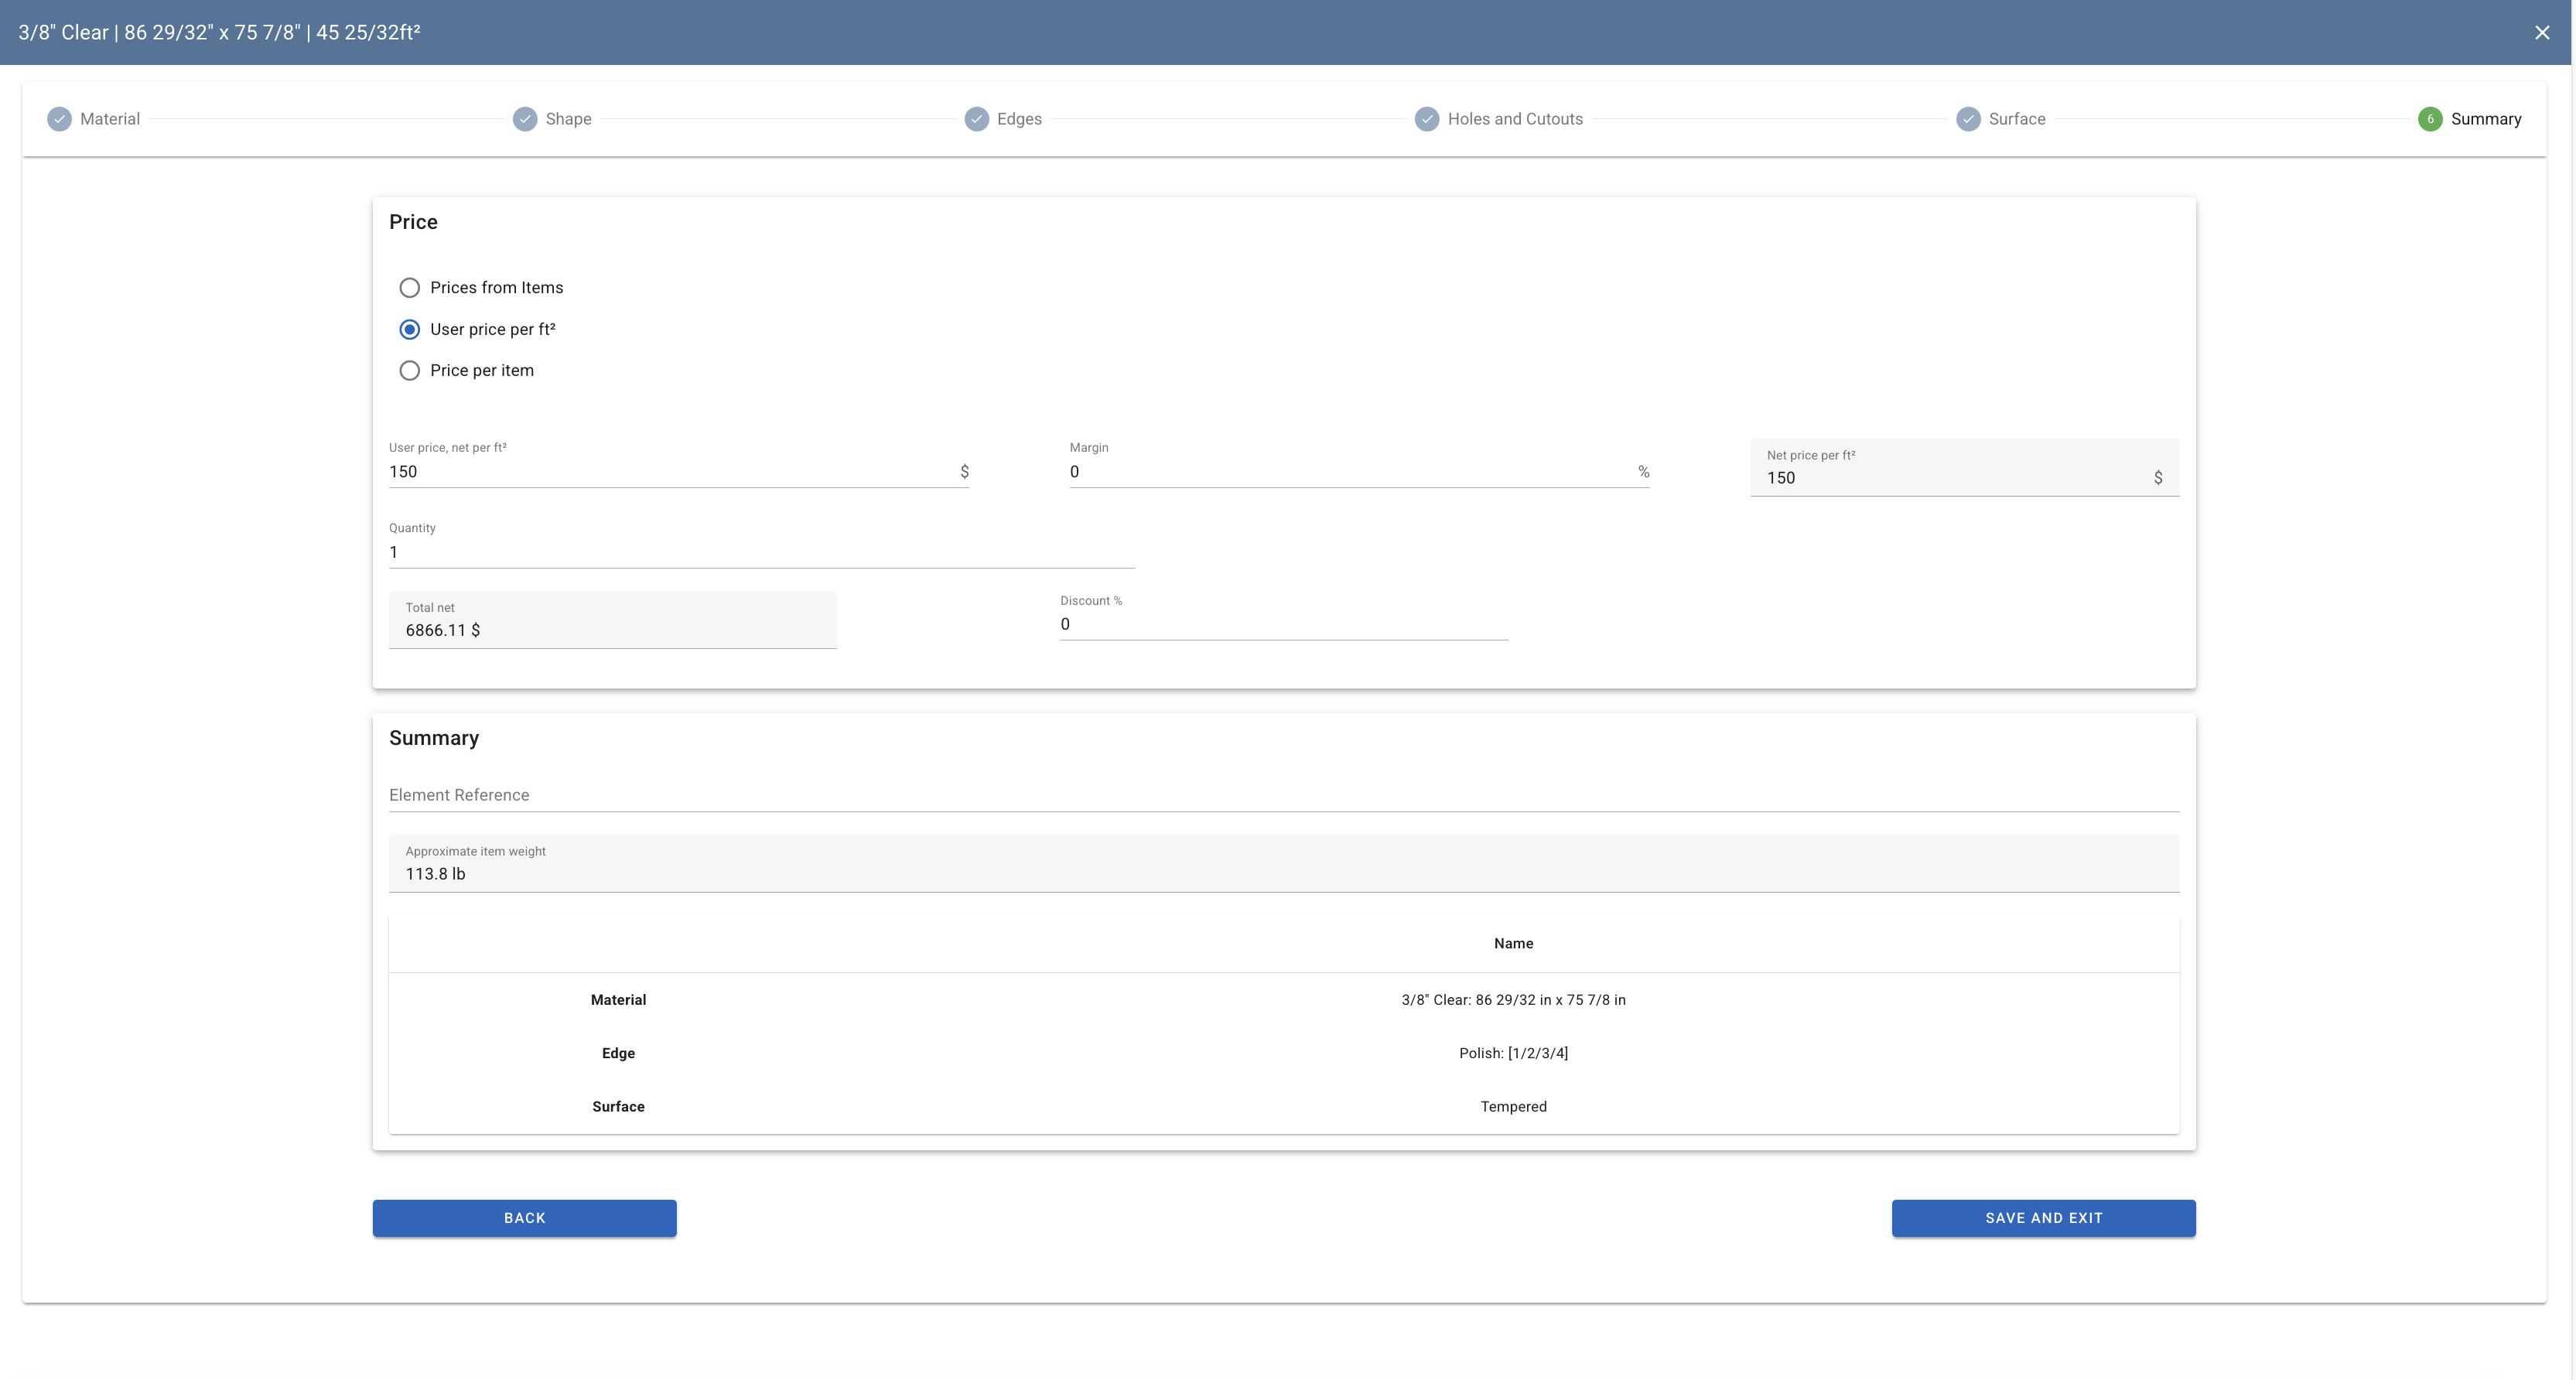Click the Shape step checkmark icon

(x=525, y=119)
